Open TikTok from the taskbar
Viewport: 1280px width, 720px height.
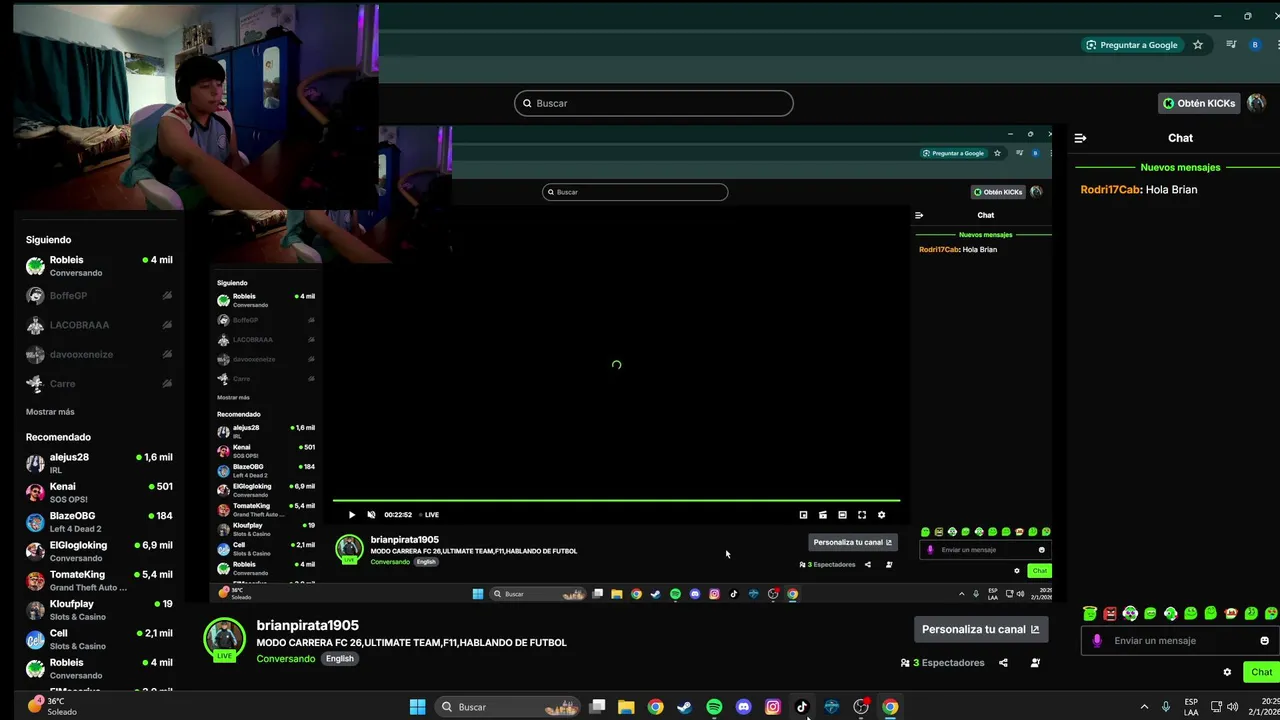[802, 707]
